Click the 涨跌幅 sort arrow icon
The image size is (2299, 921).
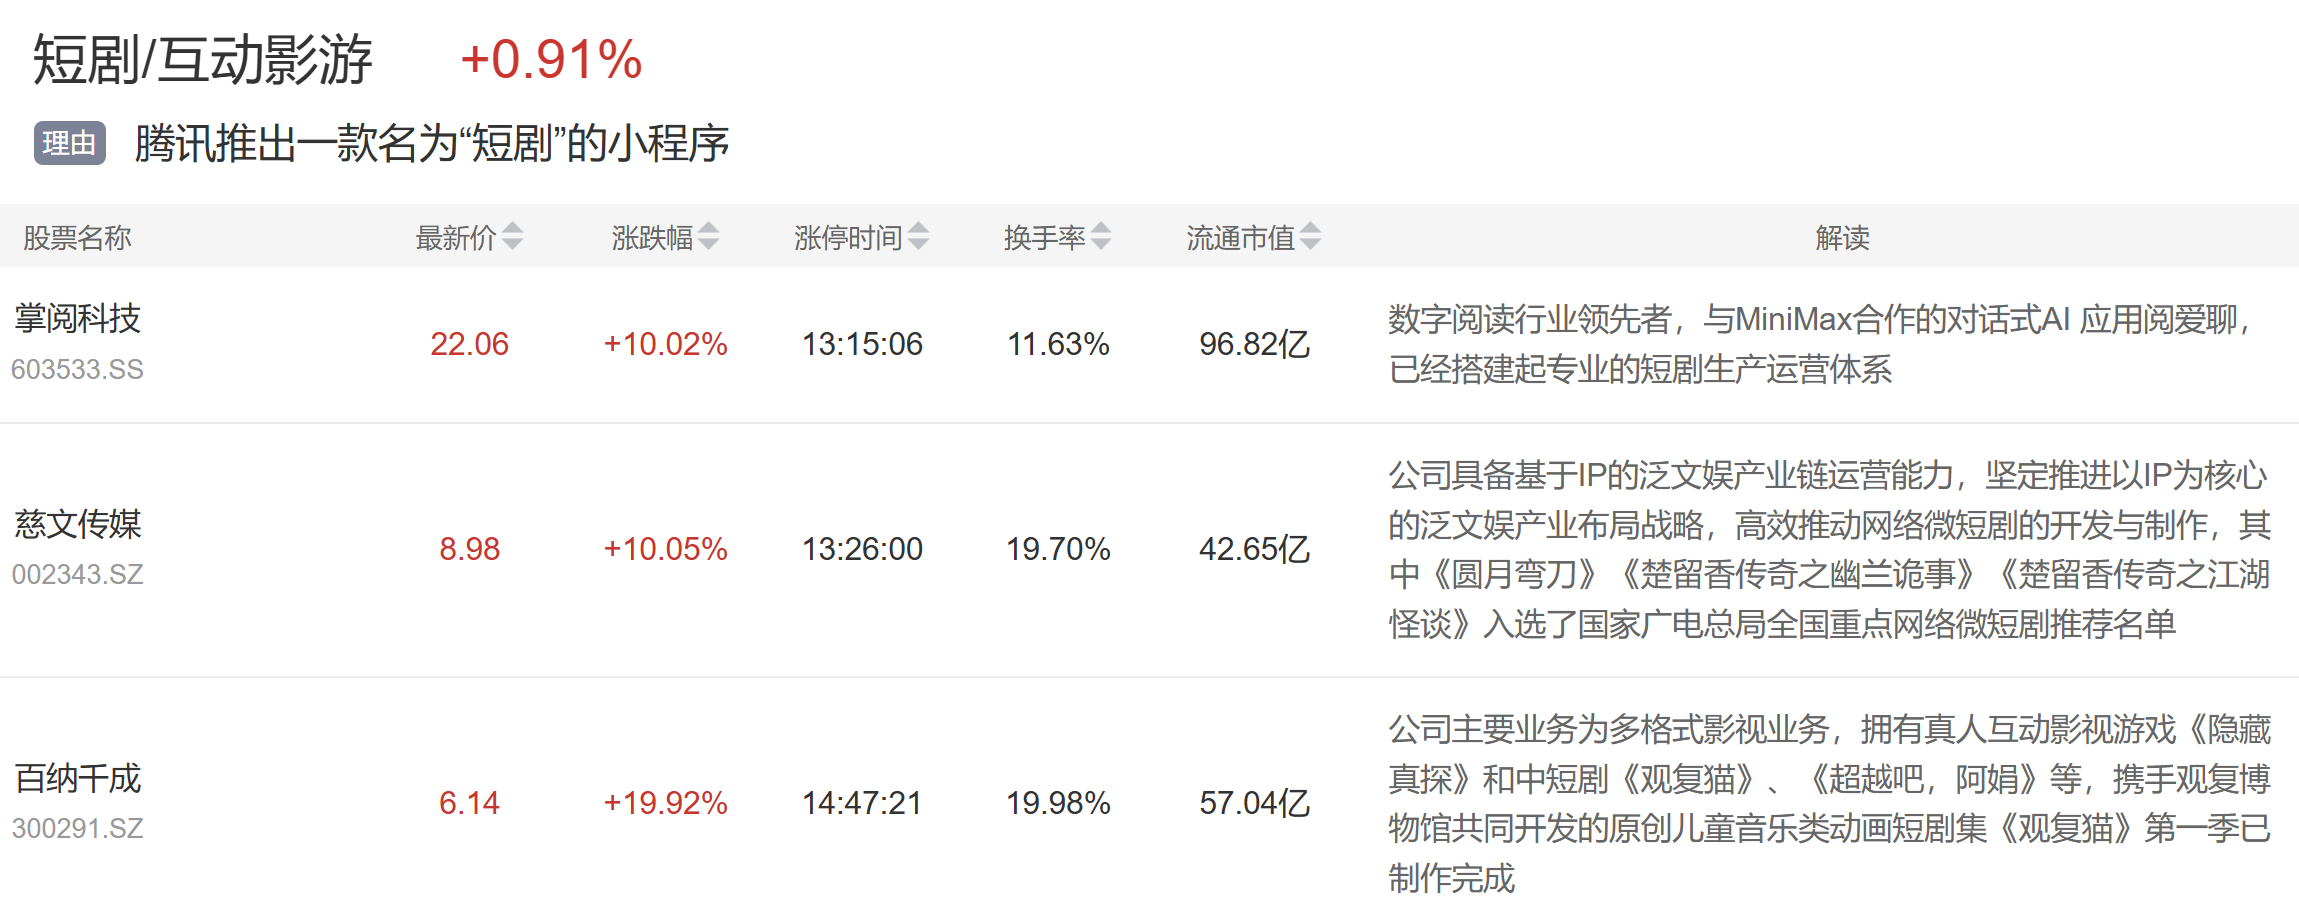pos(708,237)
